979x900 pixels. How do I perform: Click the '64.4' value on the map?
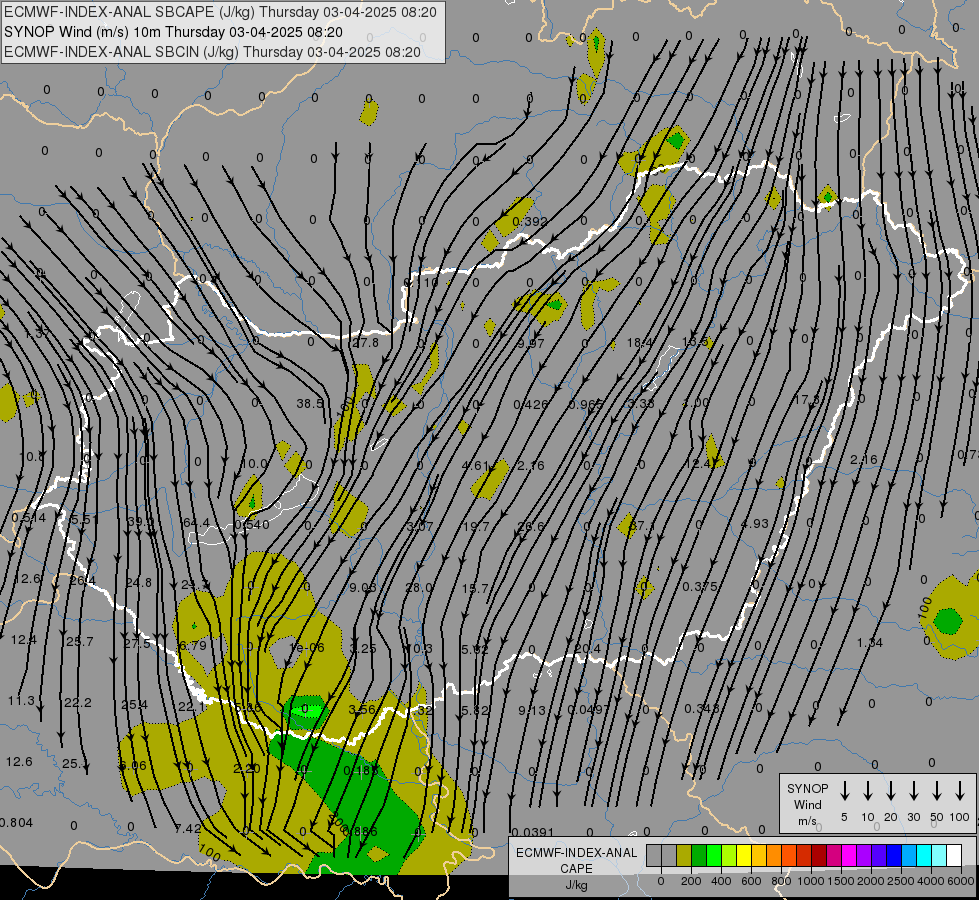click(x=196, y=522)
